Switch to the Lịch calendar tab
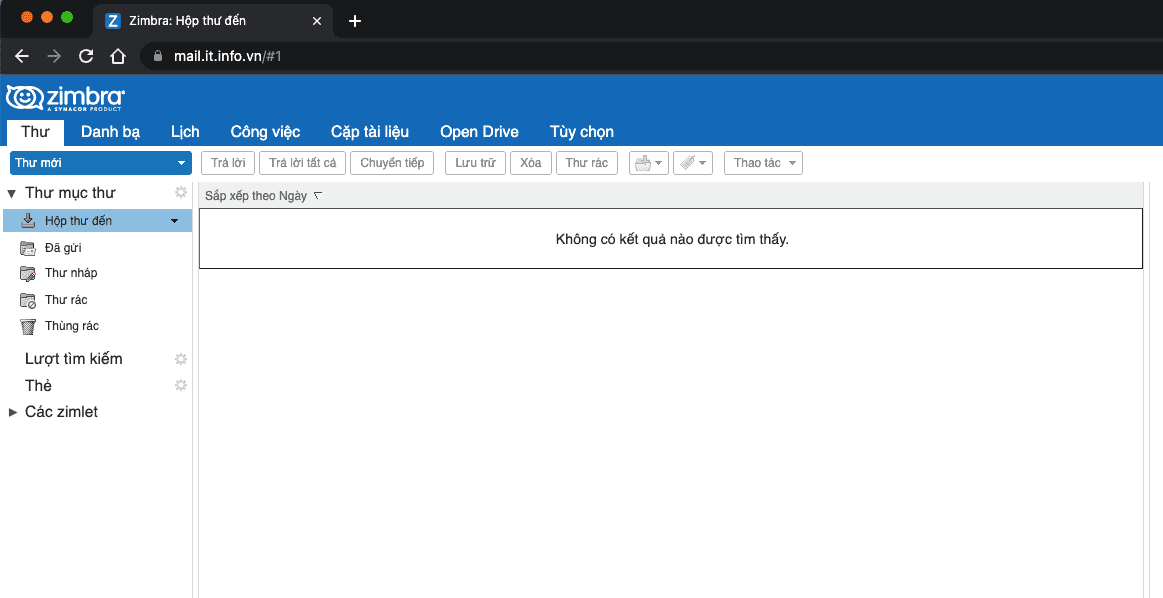 [x=185, y=132]
